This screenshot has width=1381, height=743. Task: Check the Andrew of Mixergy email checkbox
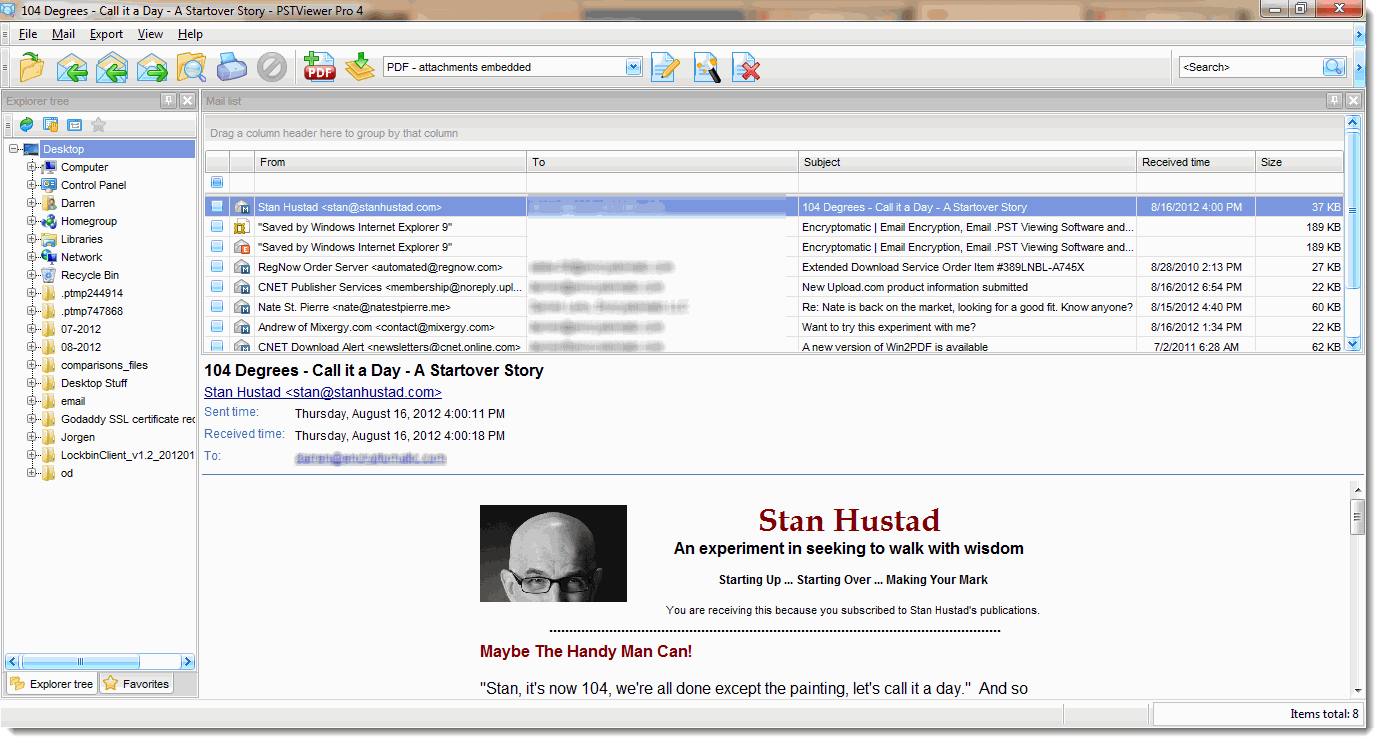click(x=217, y=327)
